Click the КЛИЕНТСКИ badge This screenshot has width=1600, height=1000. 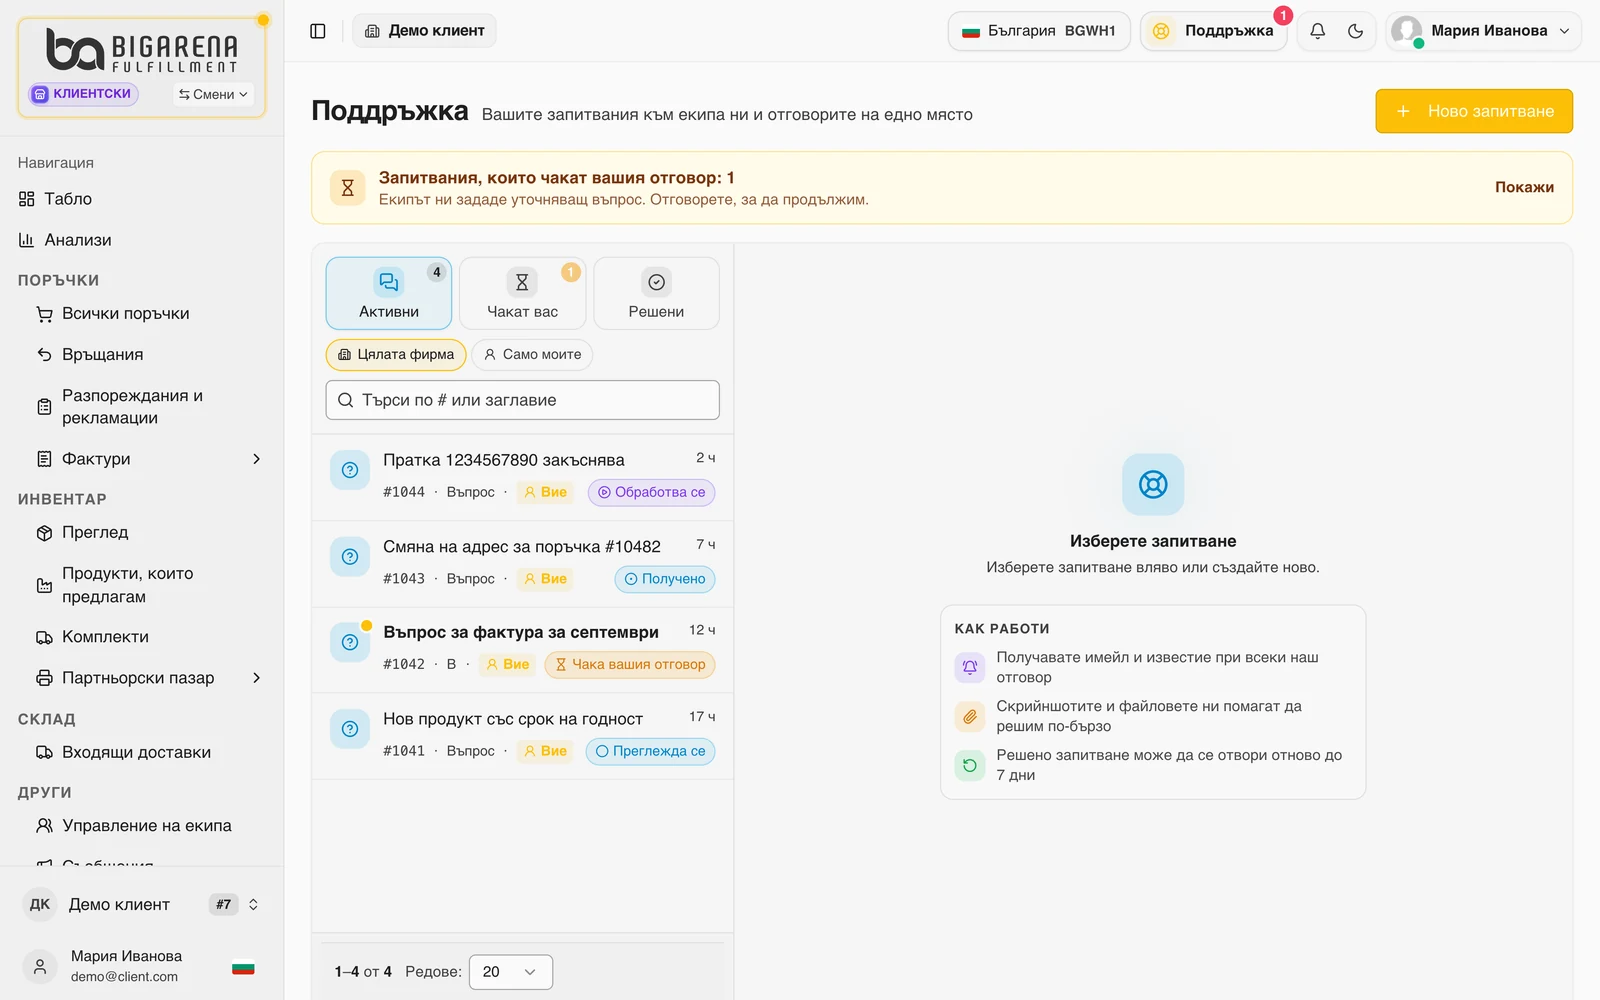click(84, 94)
